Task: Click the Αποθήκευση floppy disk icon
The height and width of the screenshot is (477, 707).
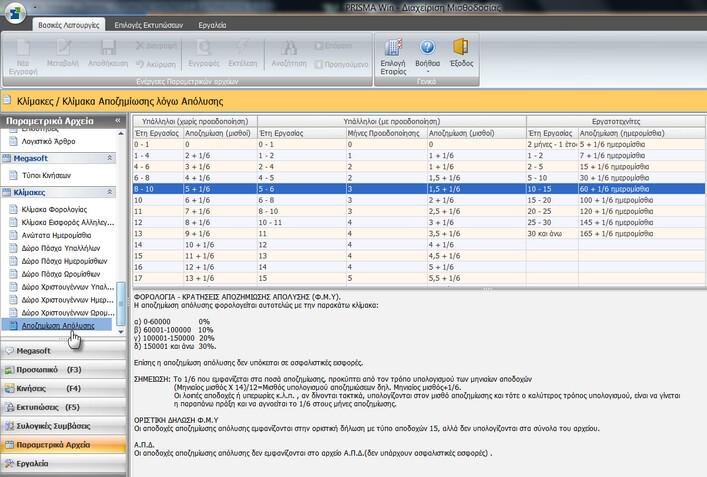Action: click(x=108, y=48)
